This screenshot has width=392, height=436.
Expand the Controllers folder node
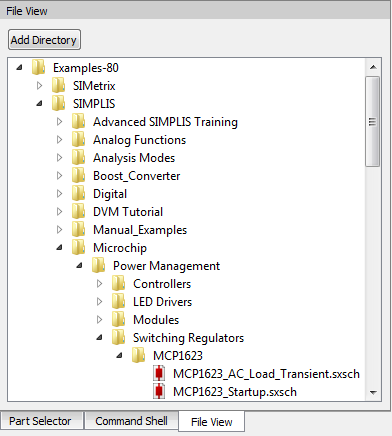(x=99, y=284)
